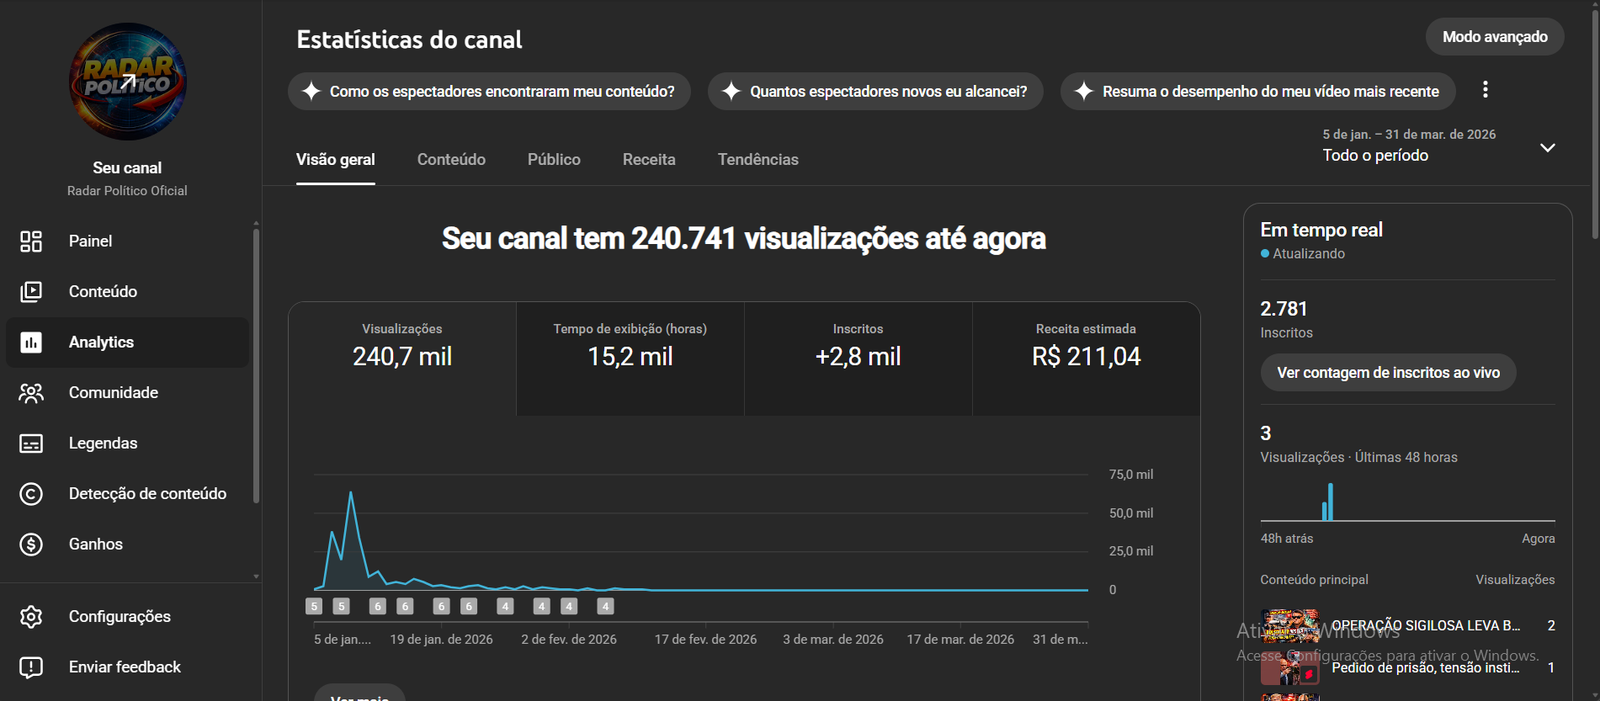Click the '17 de mar. de 2026' x-axis label
The image size is (1600, 701).
point(960,640)
